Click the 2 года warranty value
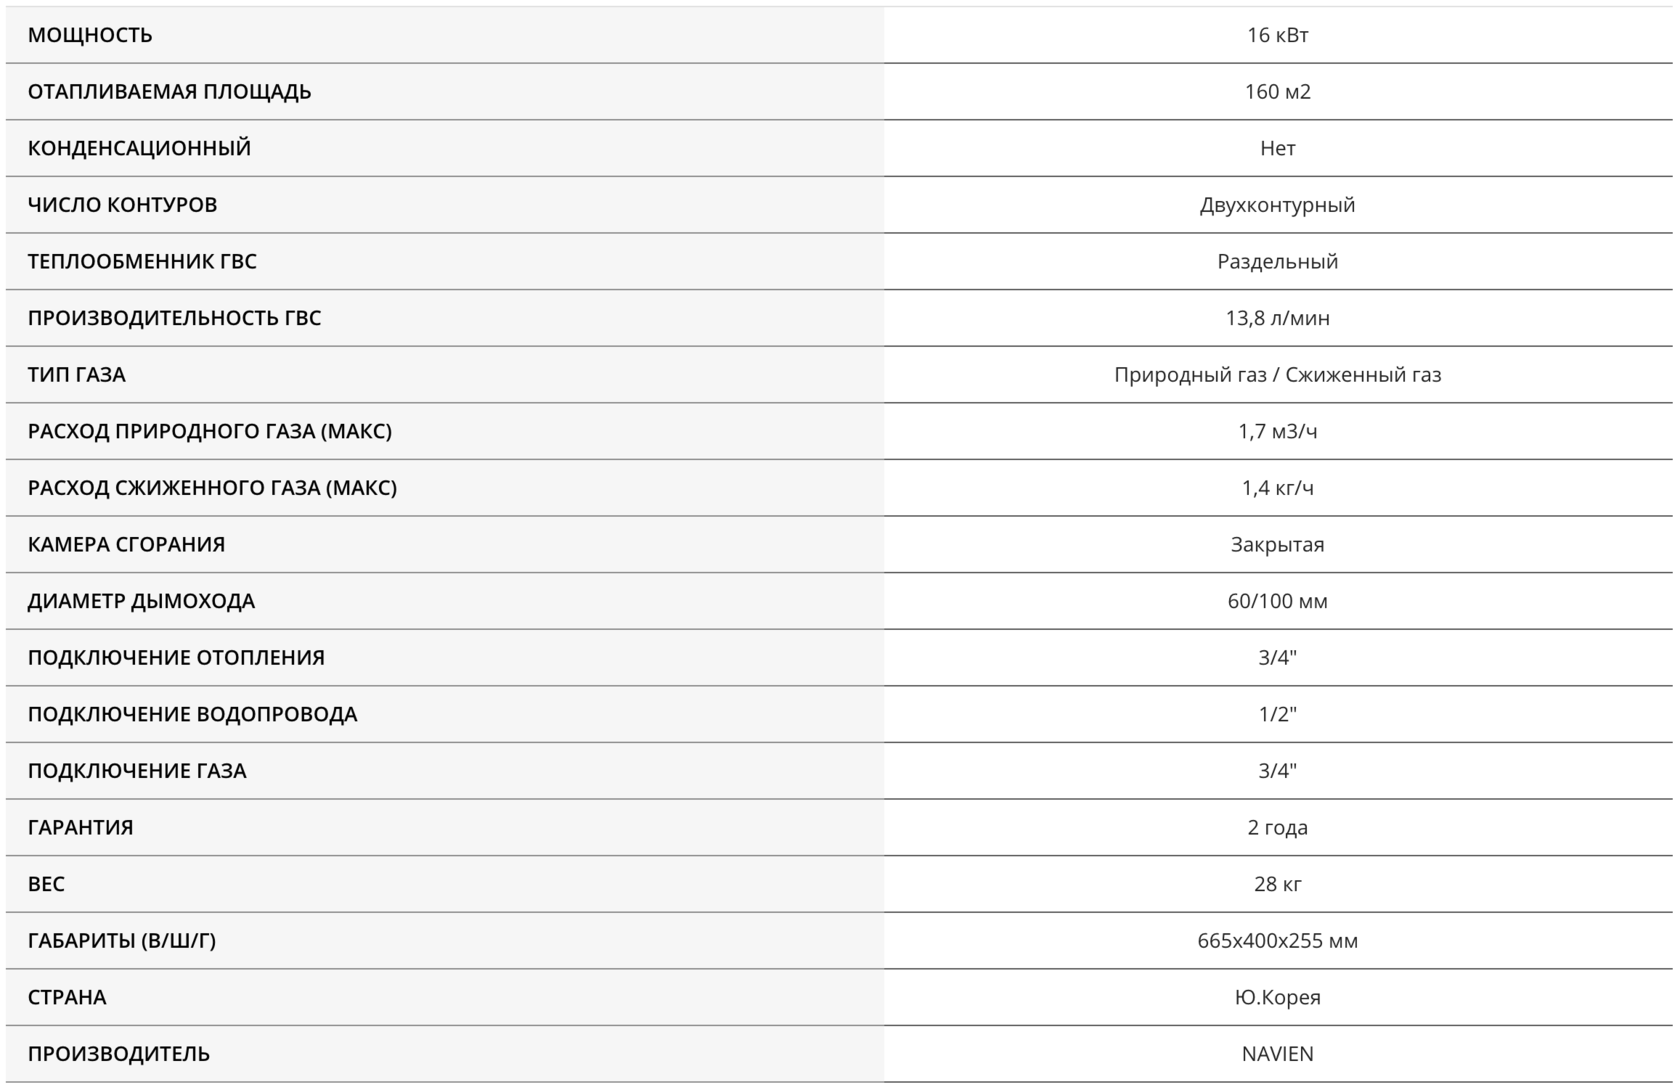The image size is (1680, 1090). 1277,828
